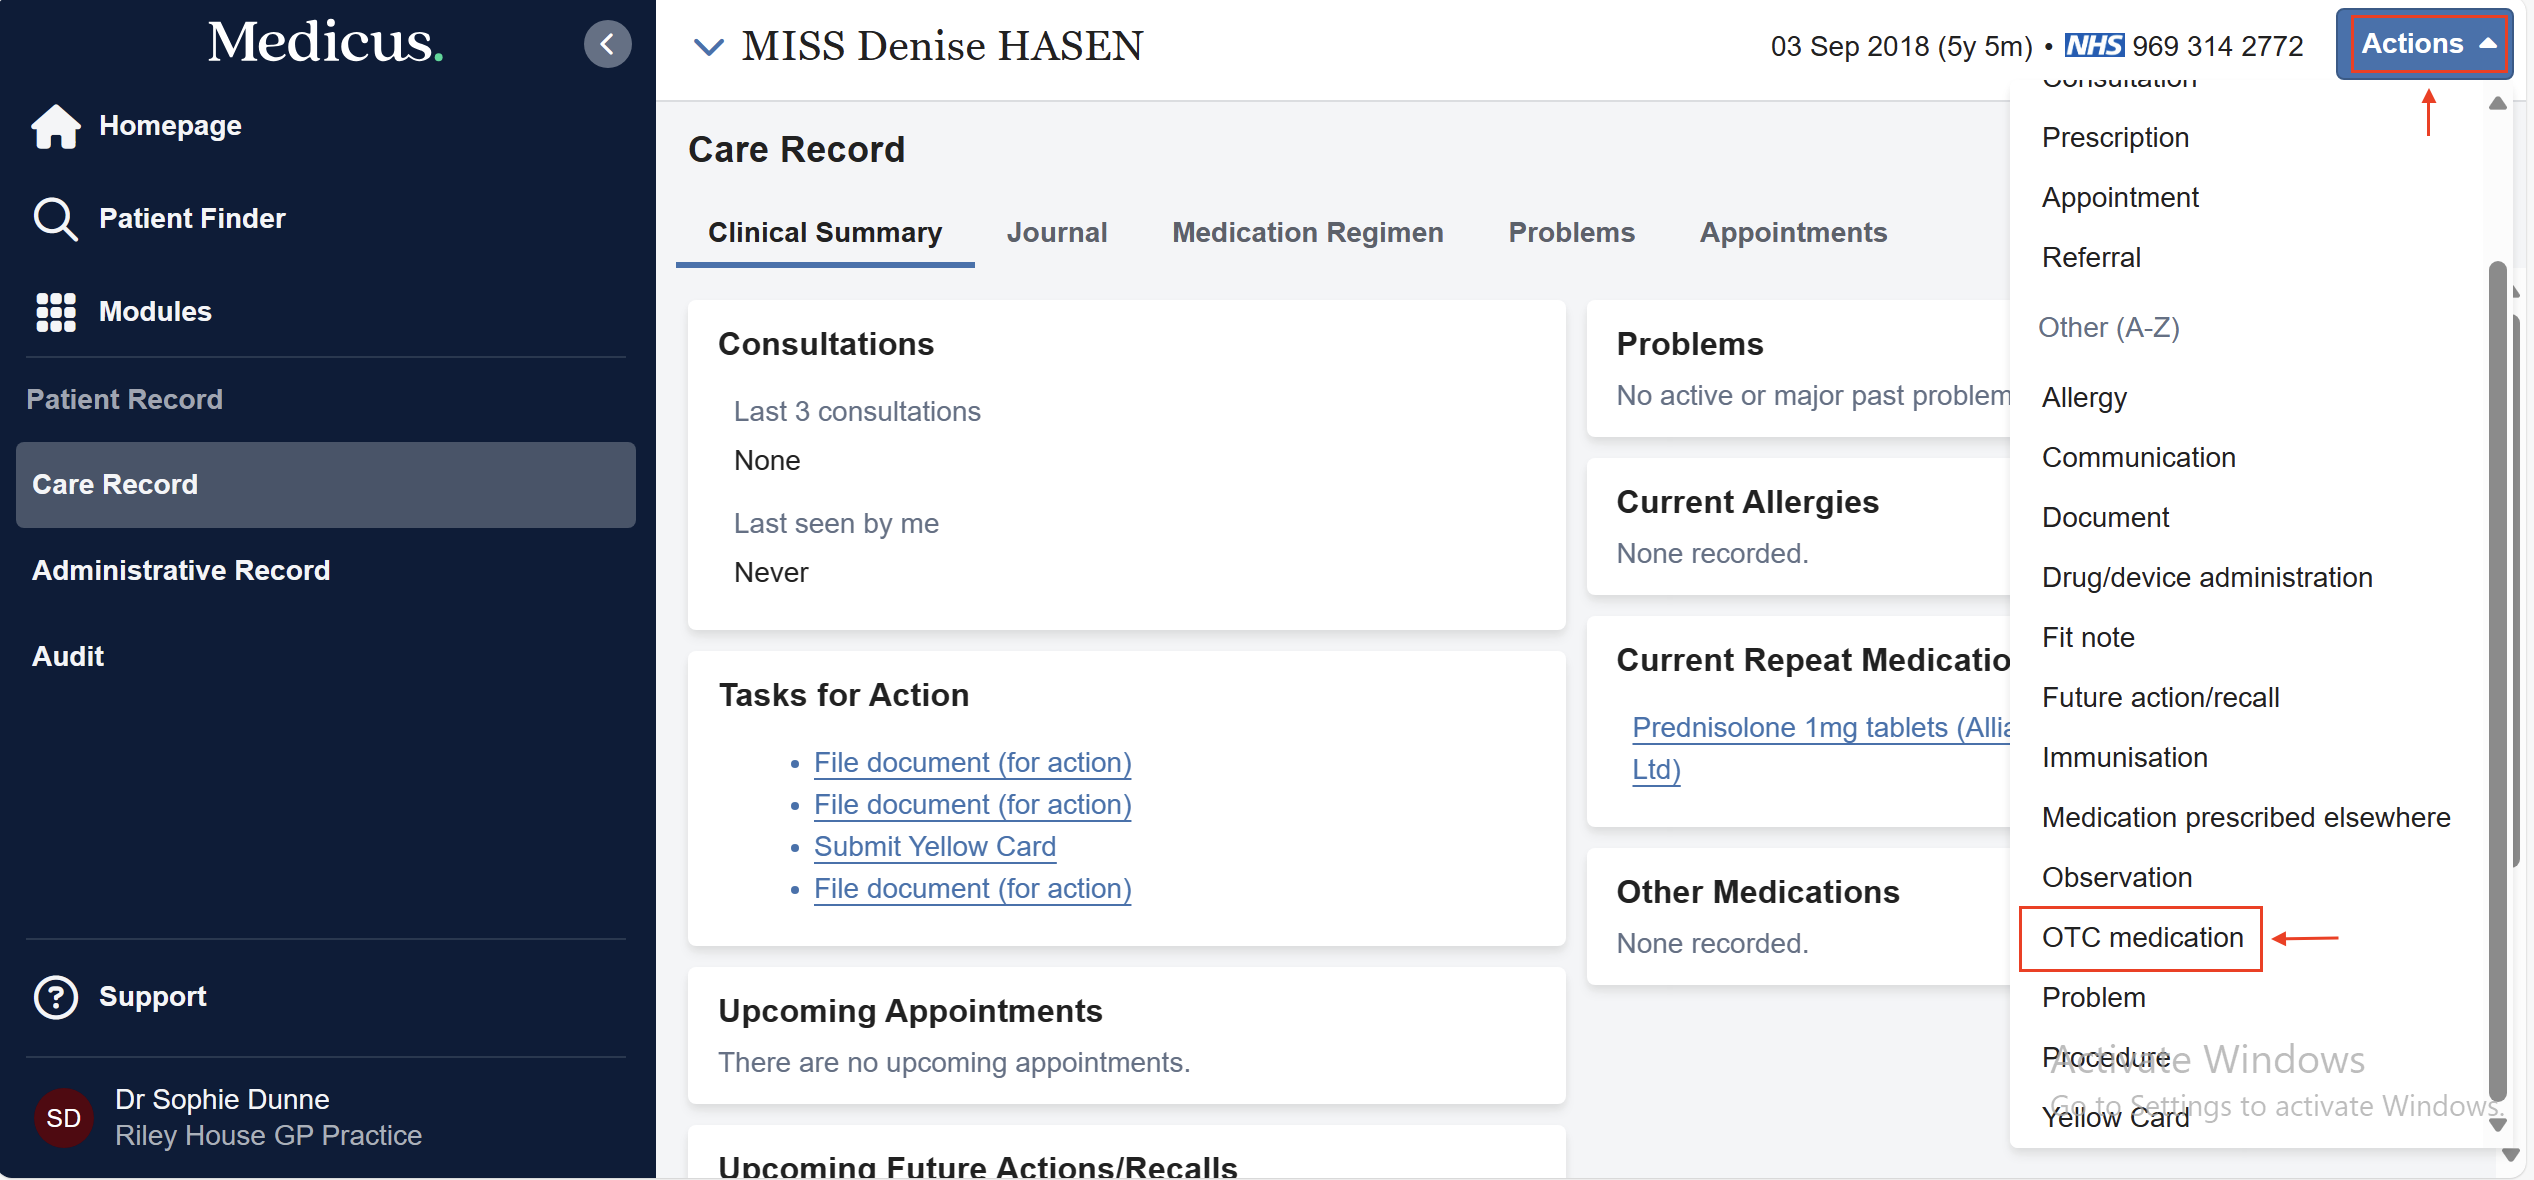Switch to the Journal tab
The image size is (2534, 1180).
1056,233
